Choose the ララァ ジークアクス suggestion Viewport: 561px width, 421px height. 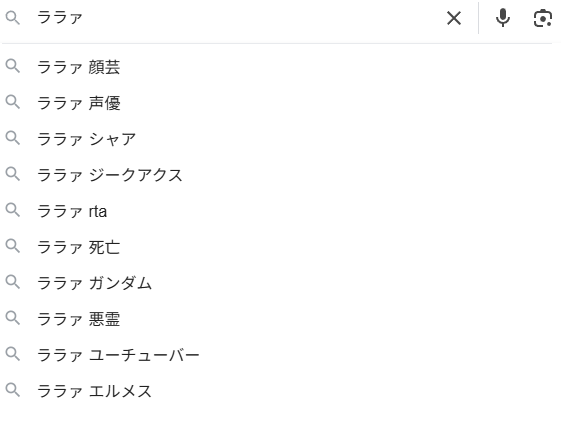pos(277,175)
